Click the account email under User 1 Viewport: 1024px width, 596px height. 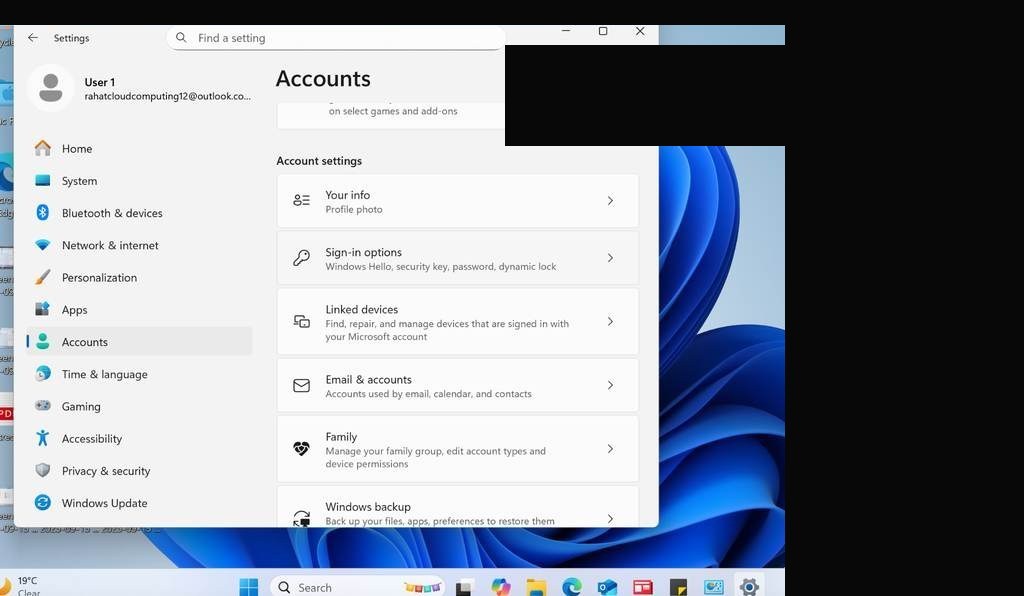167,96
